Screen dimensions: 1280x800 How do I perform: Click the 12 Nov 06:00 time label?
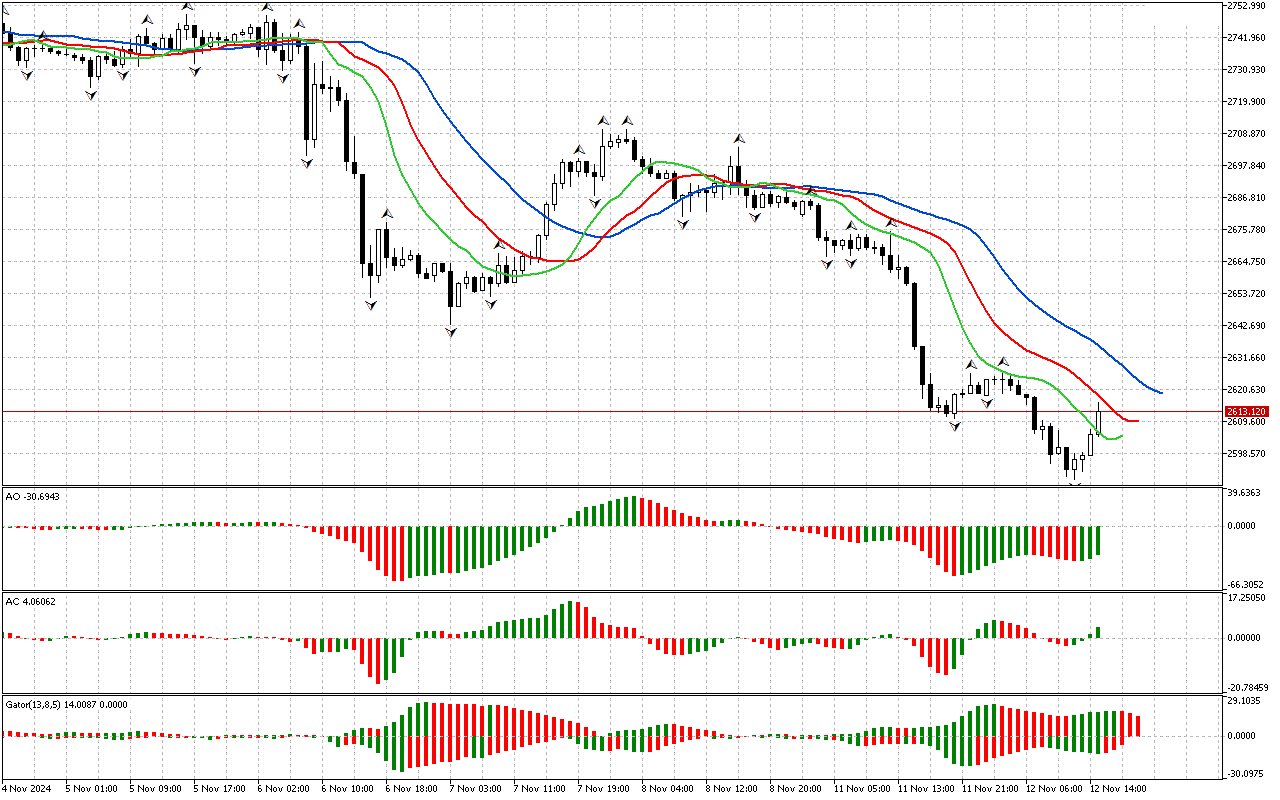coord(1053,788)
